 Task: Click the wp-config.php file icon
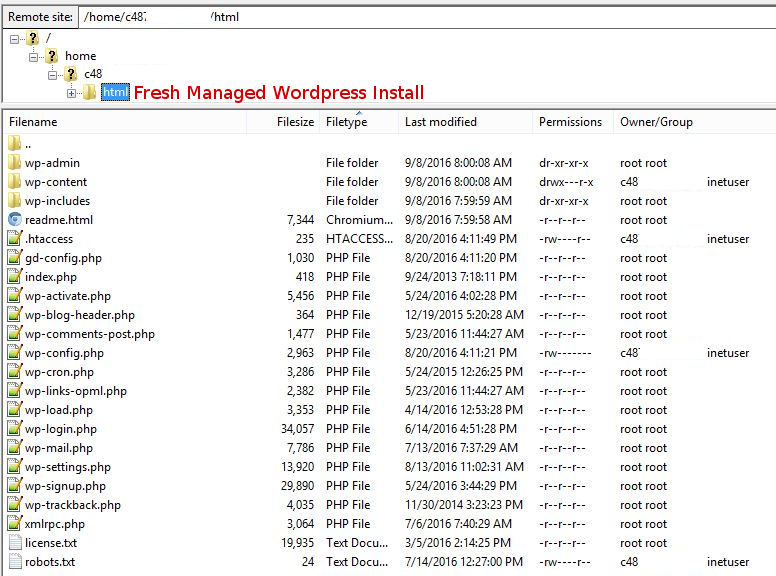click(15, 352)
